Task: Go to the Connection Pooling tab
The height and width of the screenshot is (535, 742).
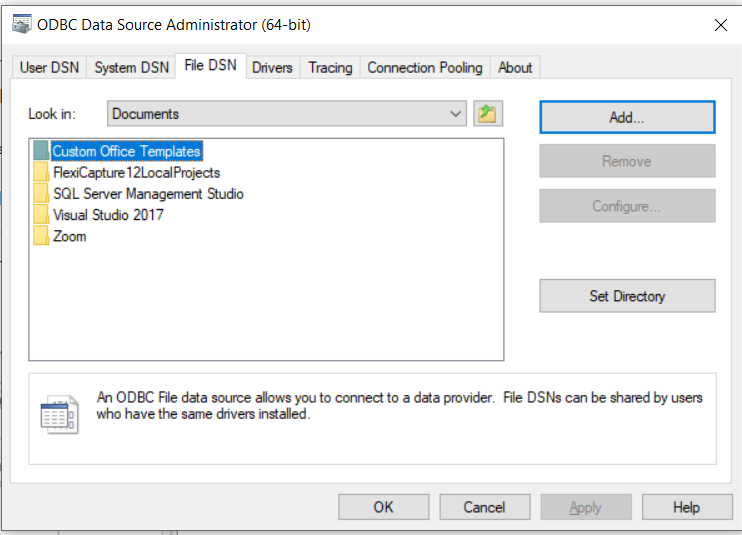Action: (x=425, y=68)
